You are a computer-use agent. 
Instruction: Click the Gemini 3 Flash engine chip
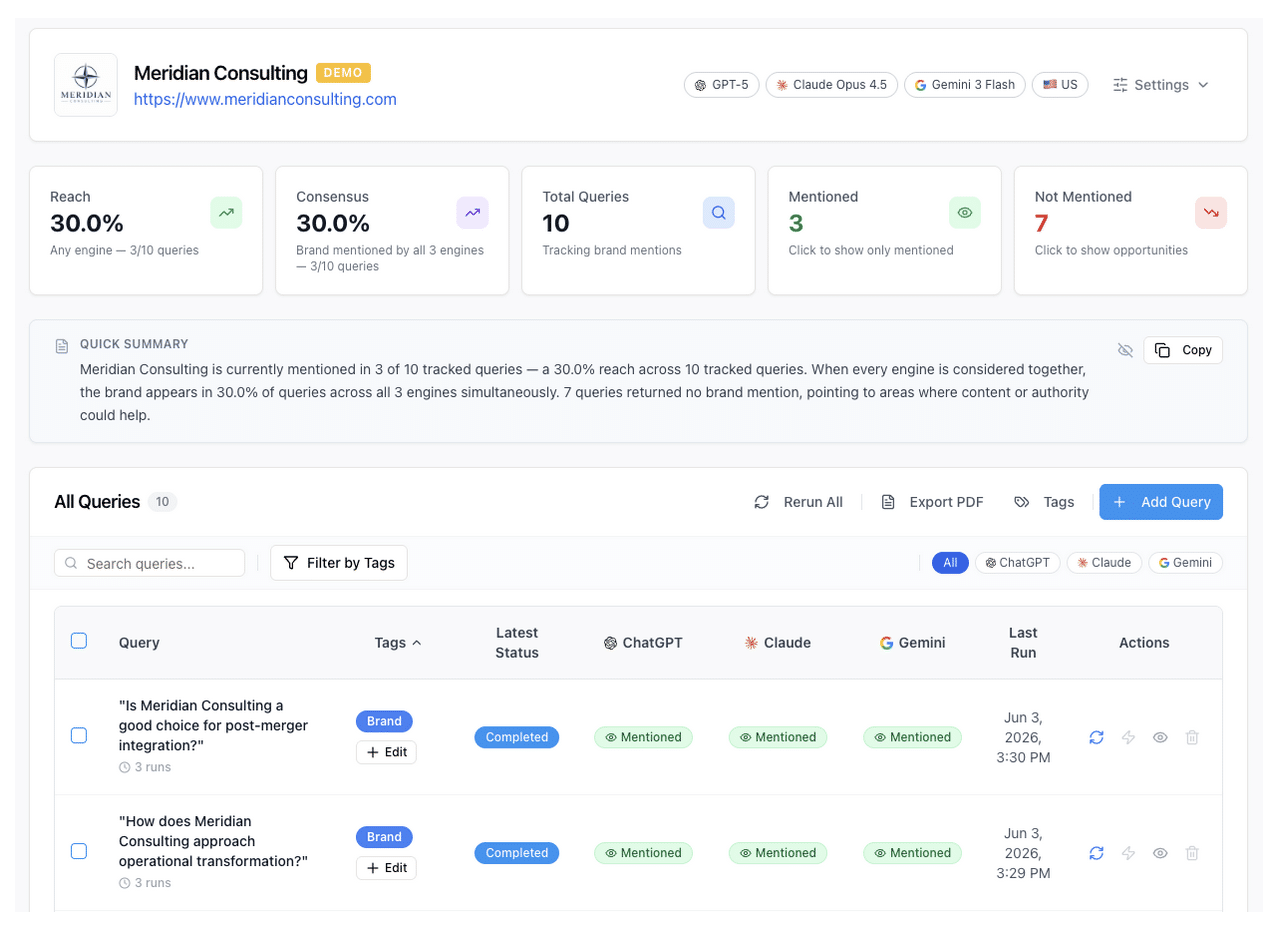pyautogui.click(x=964, y=85)
